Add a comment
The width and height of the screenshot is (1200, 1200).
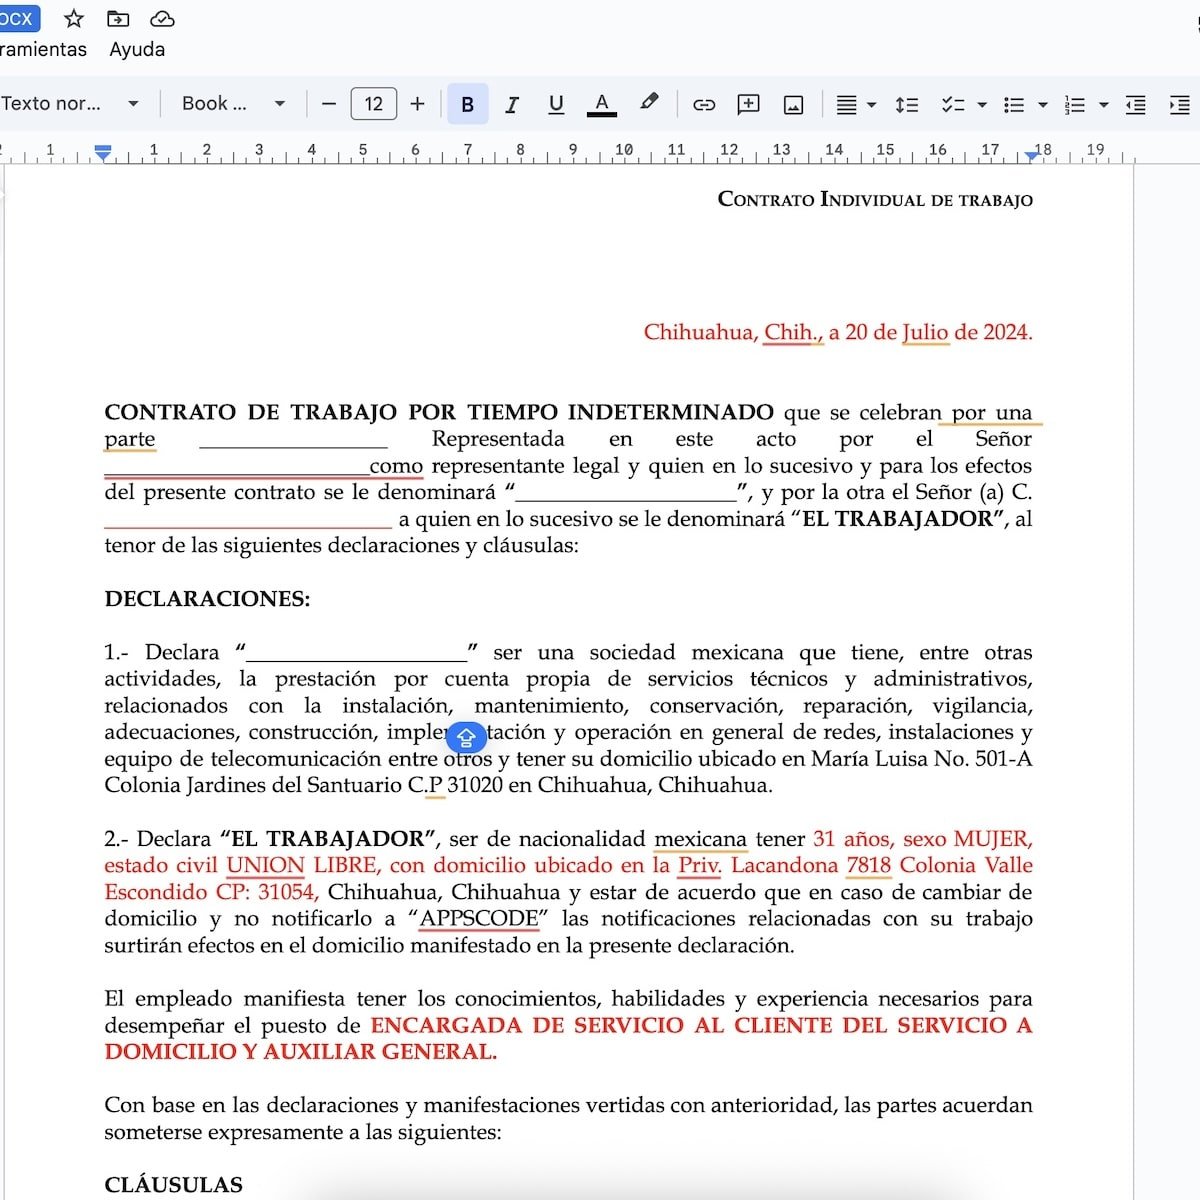click(747, 103)
